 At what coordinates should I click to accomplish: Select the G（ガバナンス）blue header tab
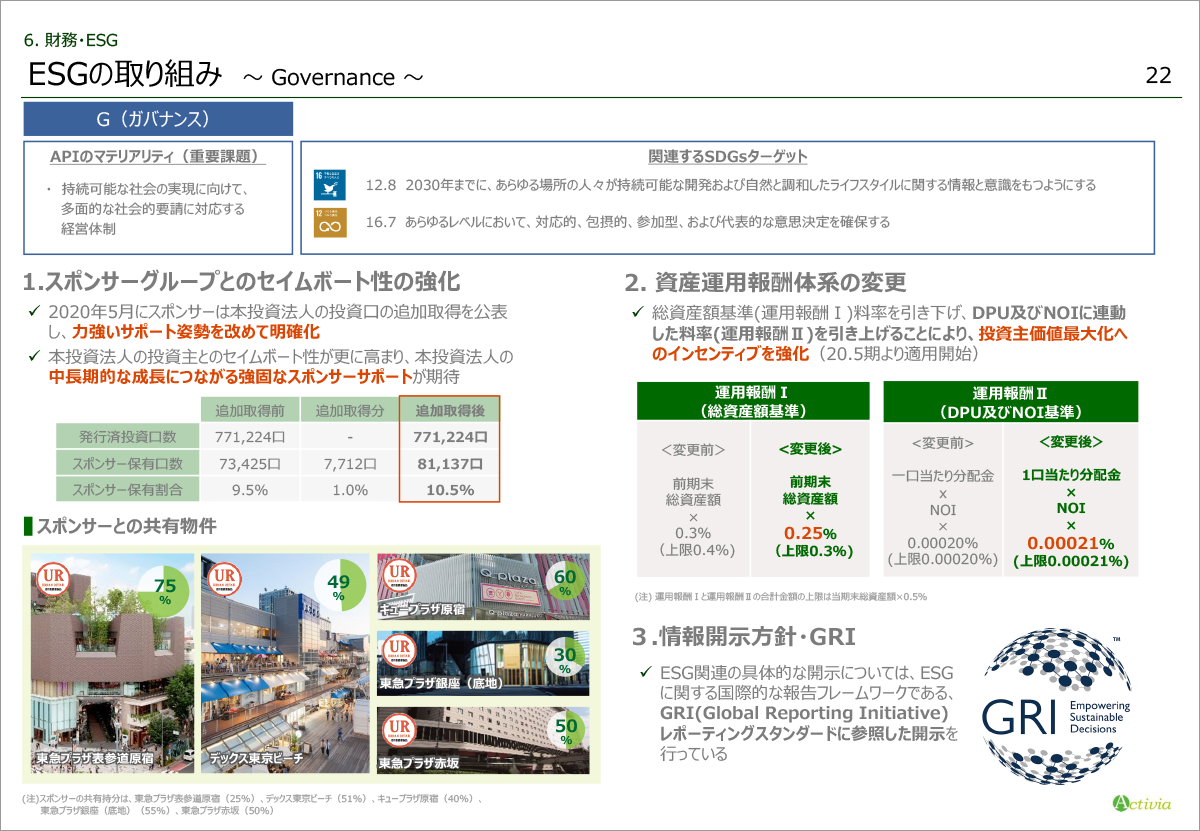[x=158, y=119]
